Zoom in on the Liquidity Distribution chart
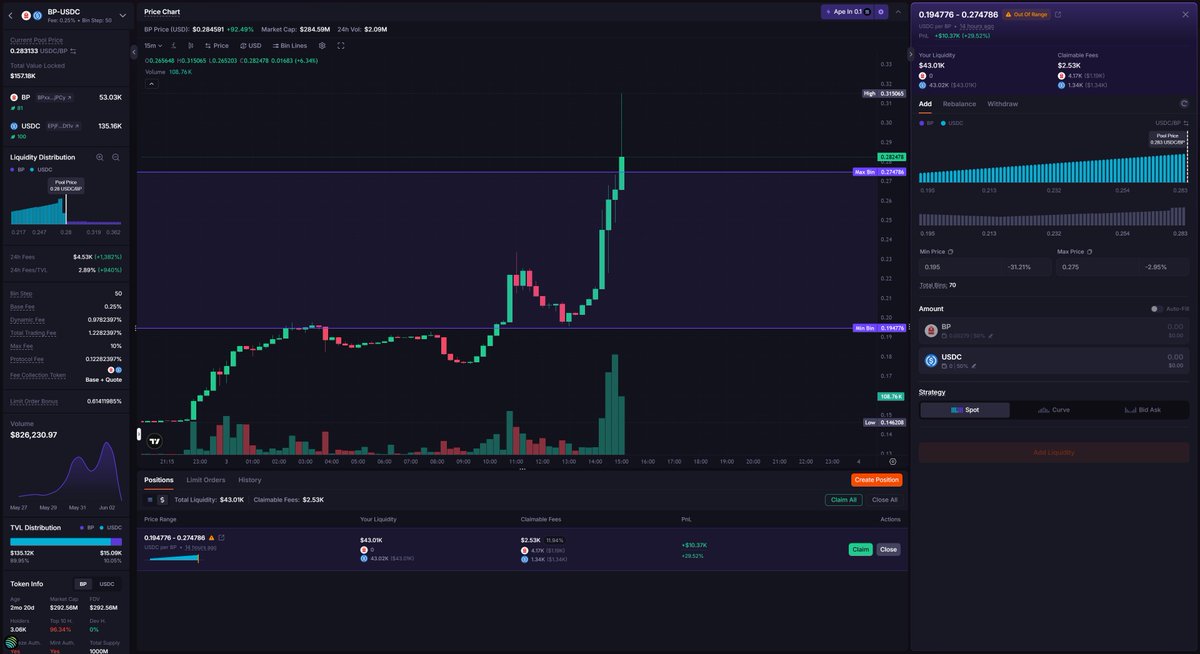 click(100, 157)
